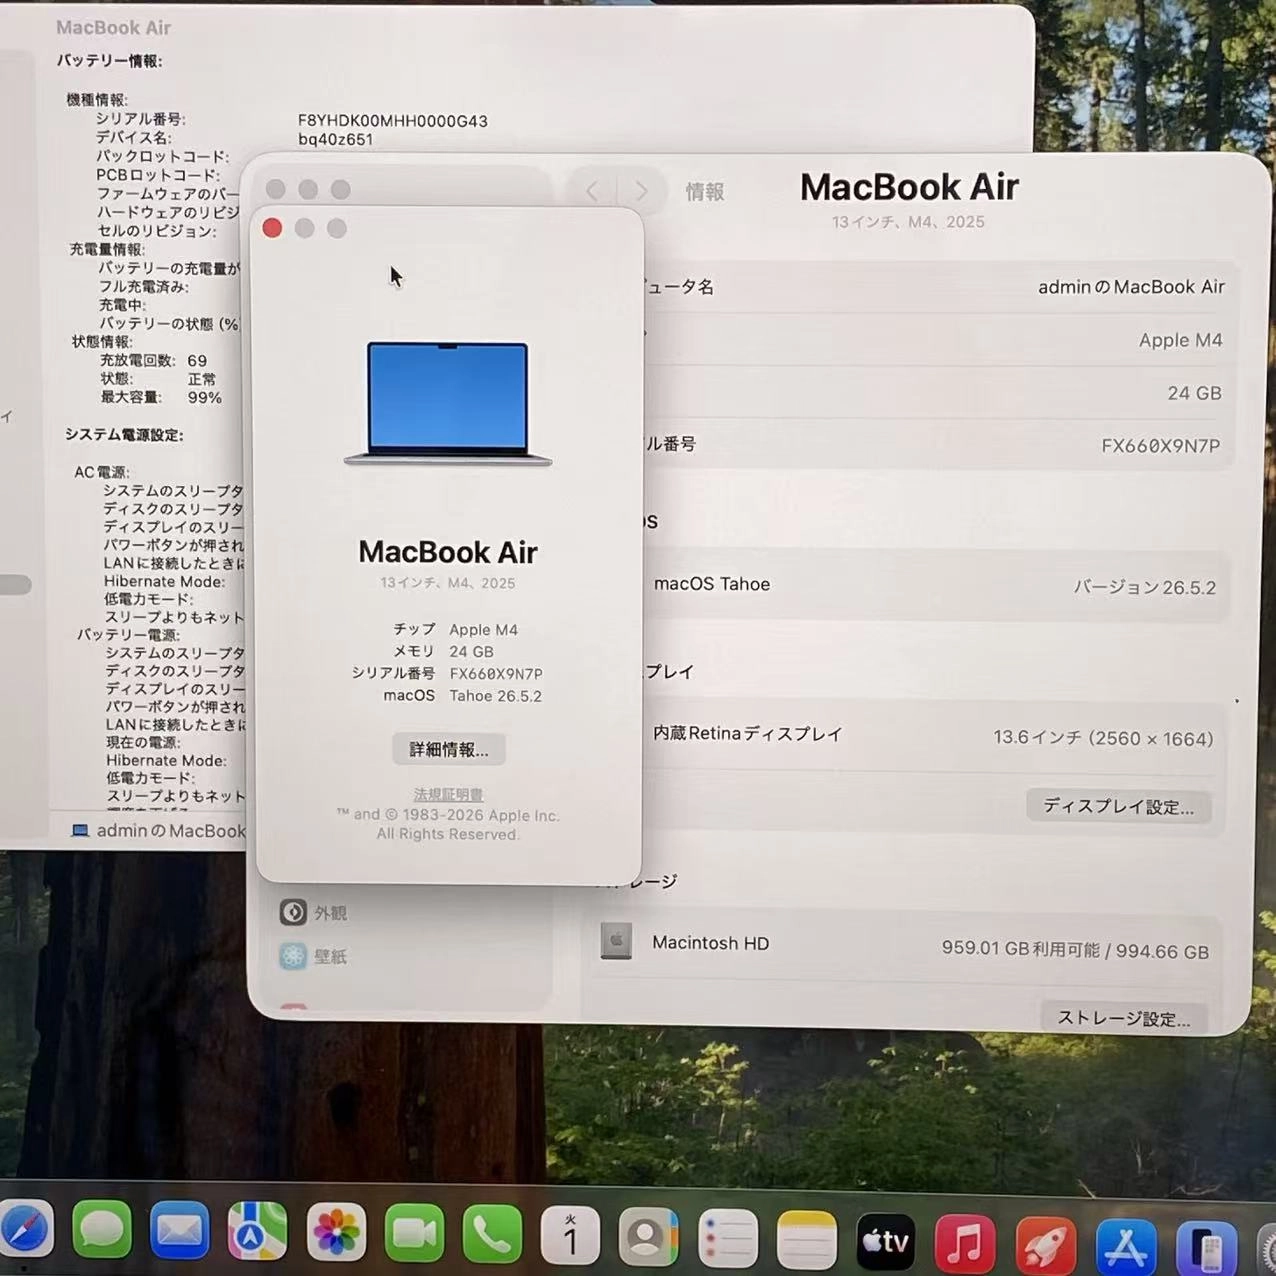Launch the Photos app in the Dock
This screenshot has width=1276, height=1276.
(x=336, y=1233)
